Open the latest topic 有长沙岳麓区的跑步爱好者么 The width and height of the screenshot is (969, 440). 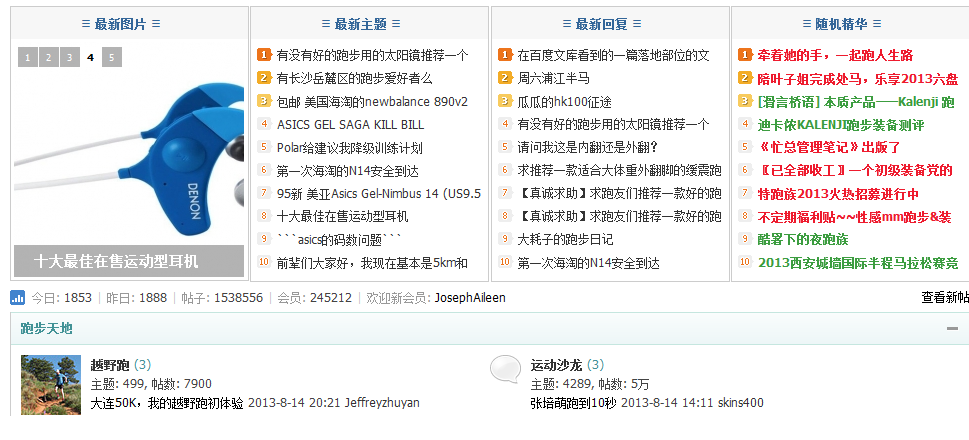pos(355,78)
